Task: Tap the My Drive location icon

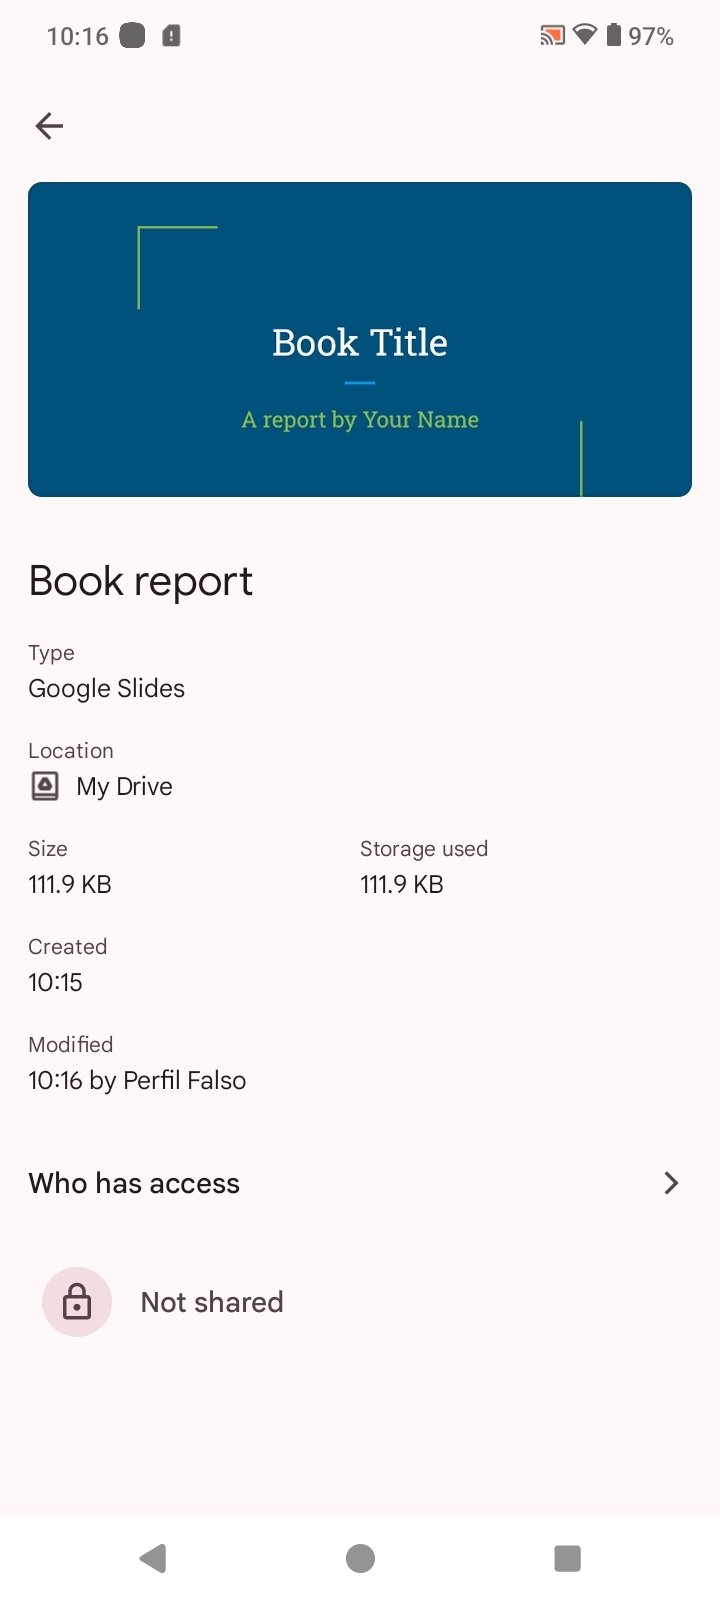Action: coord(45,786)
